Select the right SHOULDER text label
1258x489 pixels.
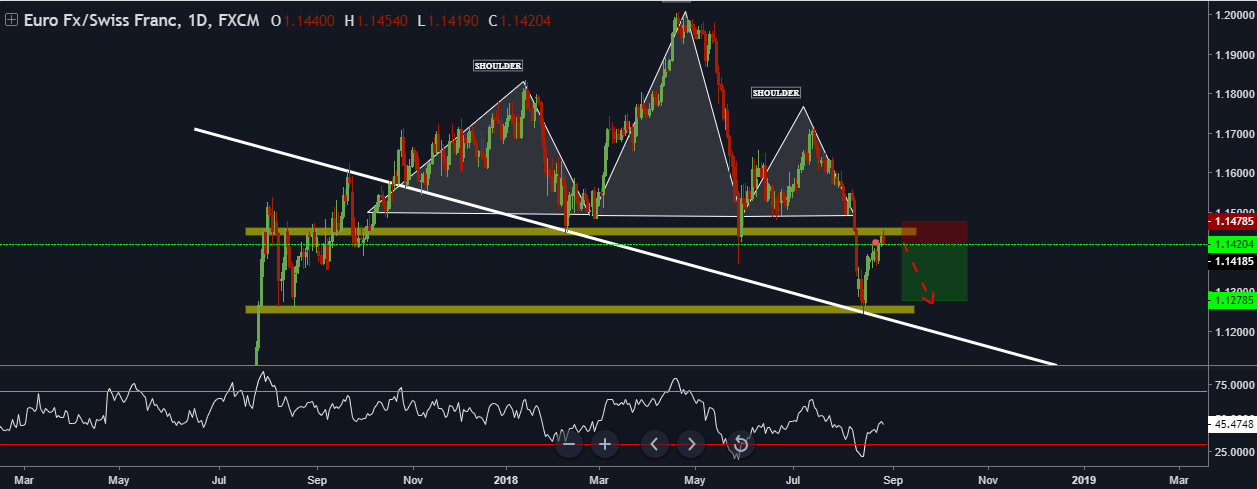(776, 92)
